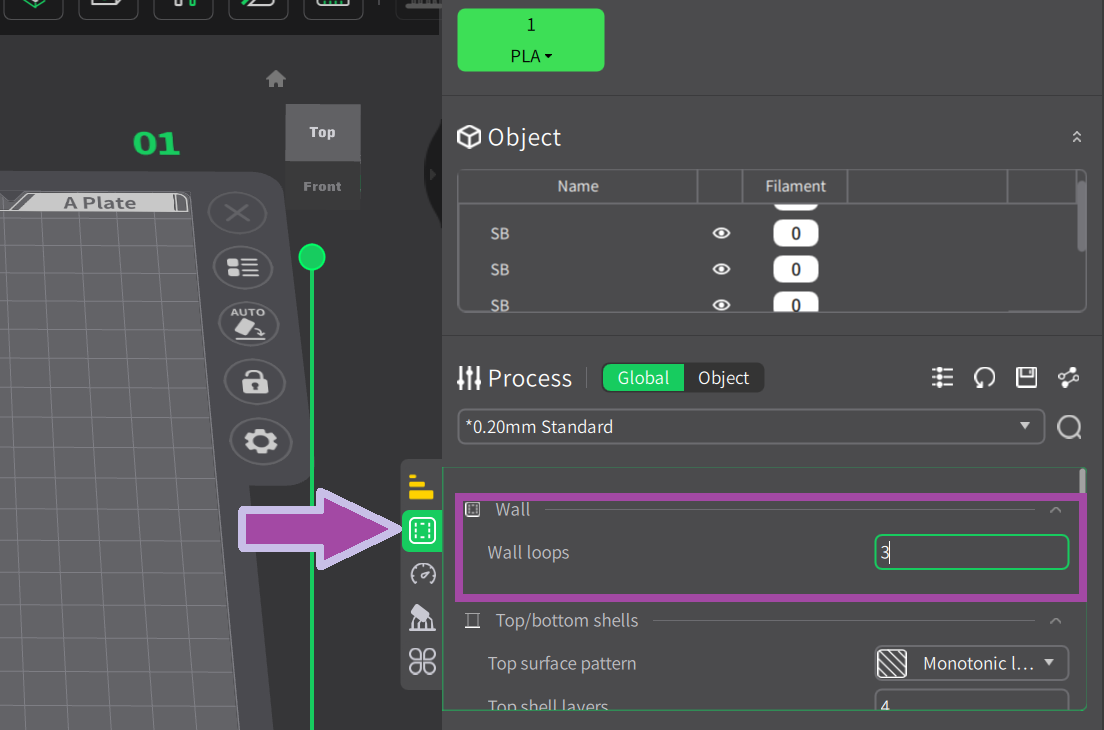Click the reset arrow icon in the Process header

coord(985,377)
